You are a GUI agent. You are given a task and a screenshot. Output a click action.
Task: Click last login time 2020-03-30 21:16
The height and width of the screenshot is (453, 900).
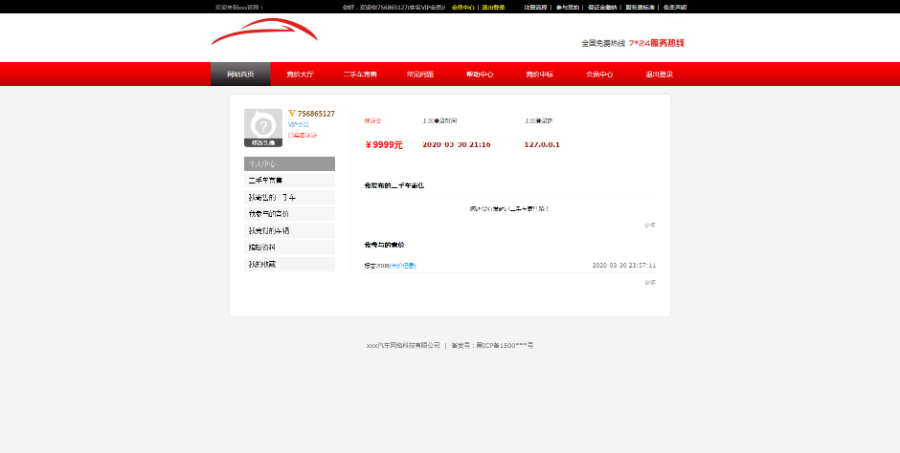pyautogui.click(x=456, y=145)
